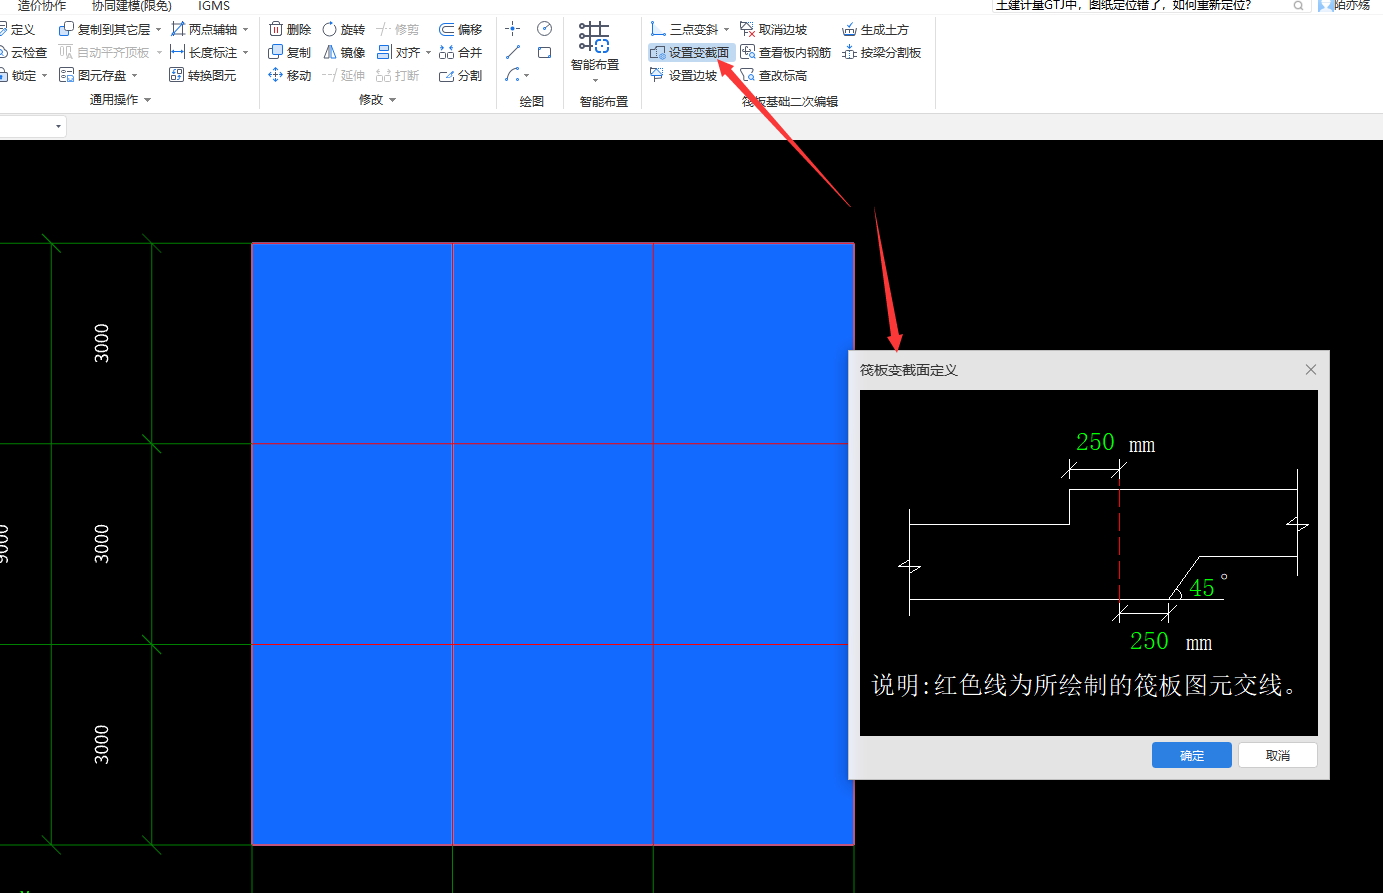This screenshot has width=1383, height=893.
Task: Click 设置变截面 set variable section
Action: [x=690, y=52]
